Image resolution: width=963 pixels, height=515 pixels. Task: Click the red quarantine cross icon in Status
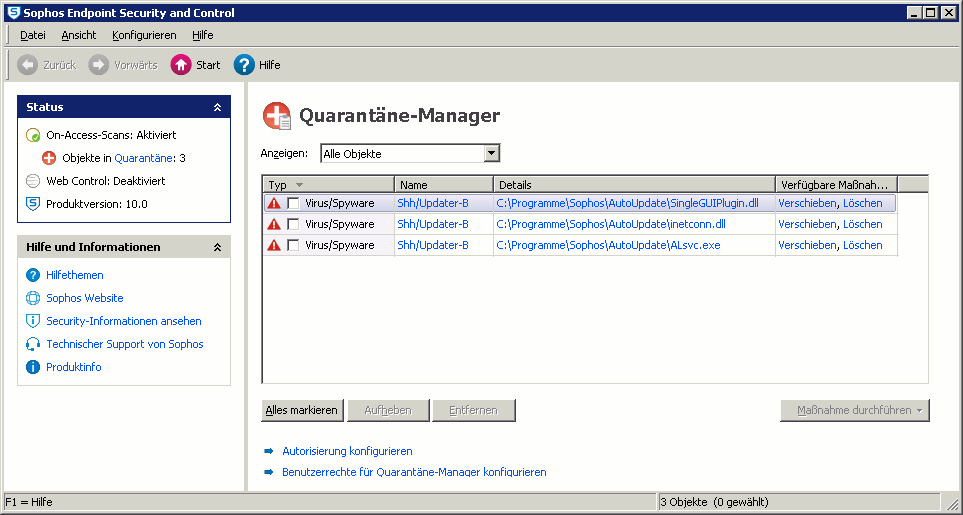(49, 158)
